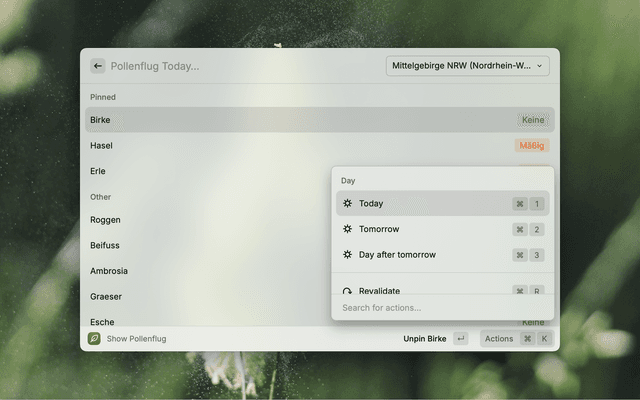Screen dimensions: 640x400
Task: Click the Actions button
Action: point(499,339)
